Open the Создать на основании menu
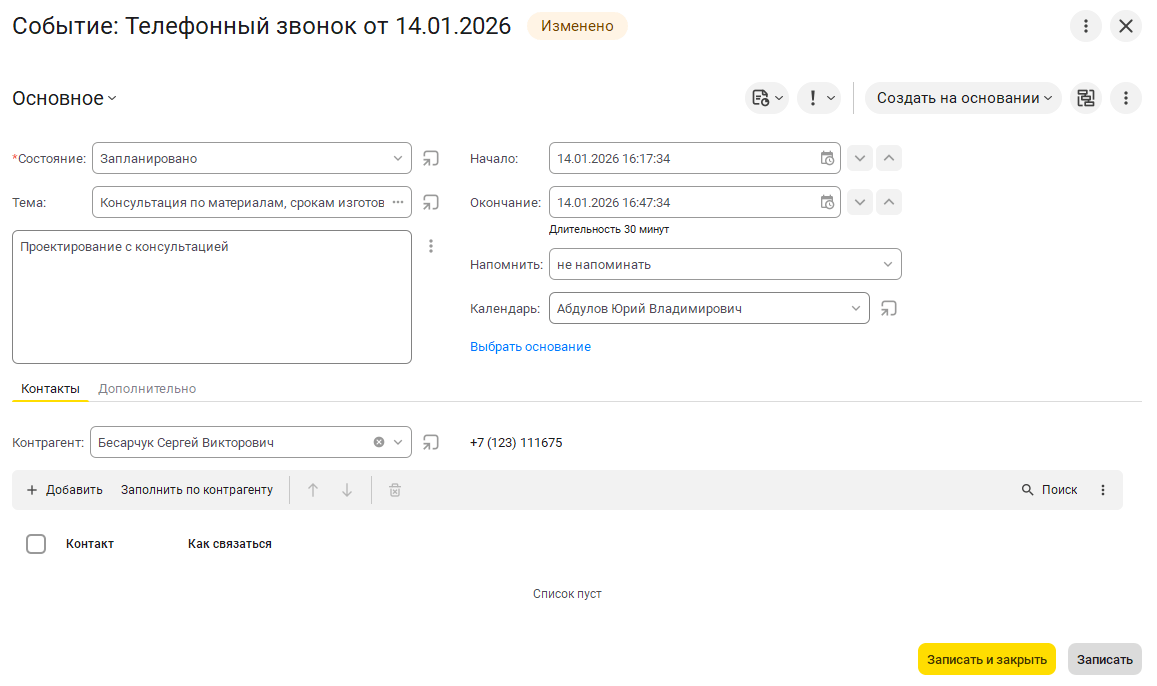This screenshot has height=686, width=1157. pos(962,98)
